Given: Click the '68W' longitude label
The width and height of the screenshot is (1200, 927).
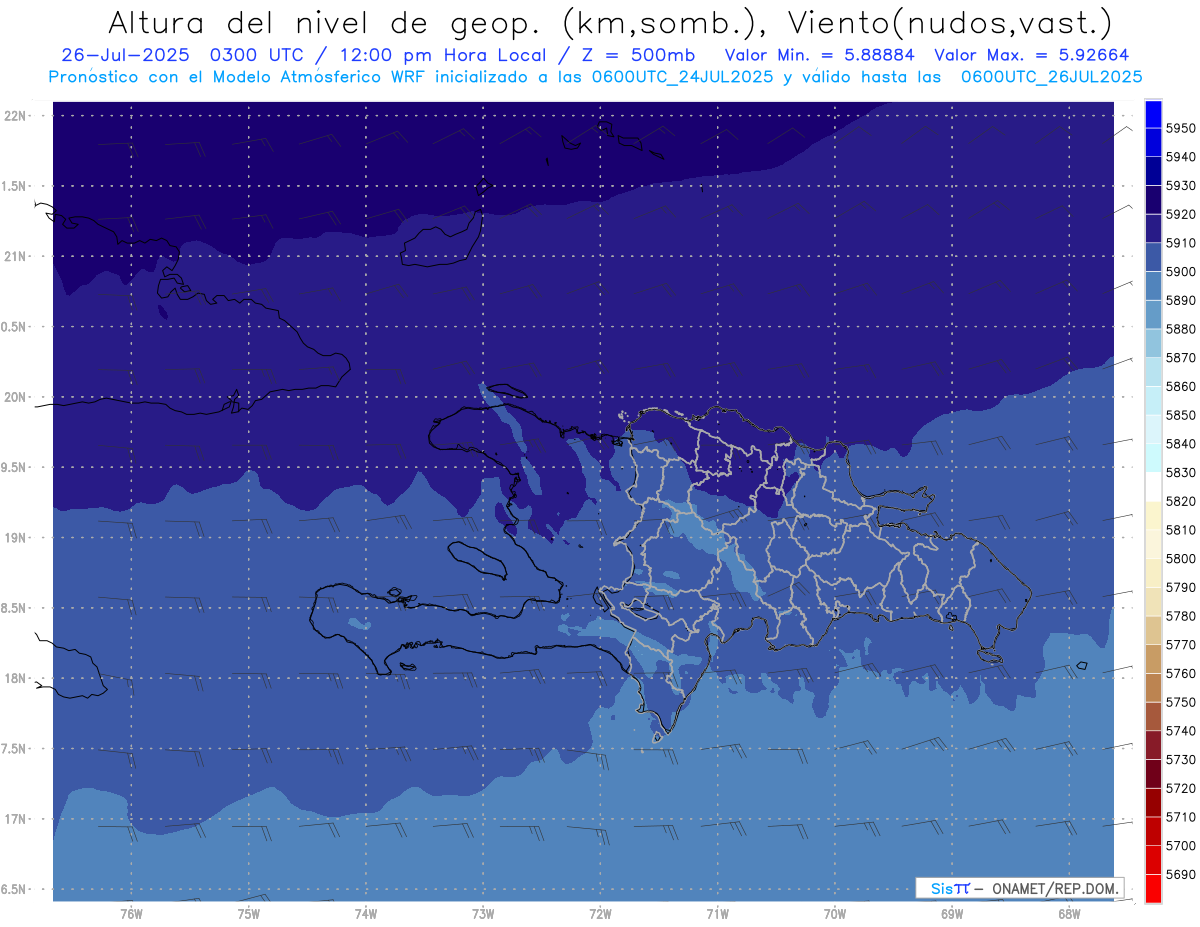Looking at the screenshot, I should pos(1069,914).
